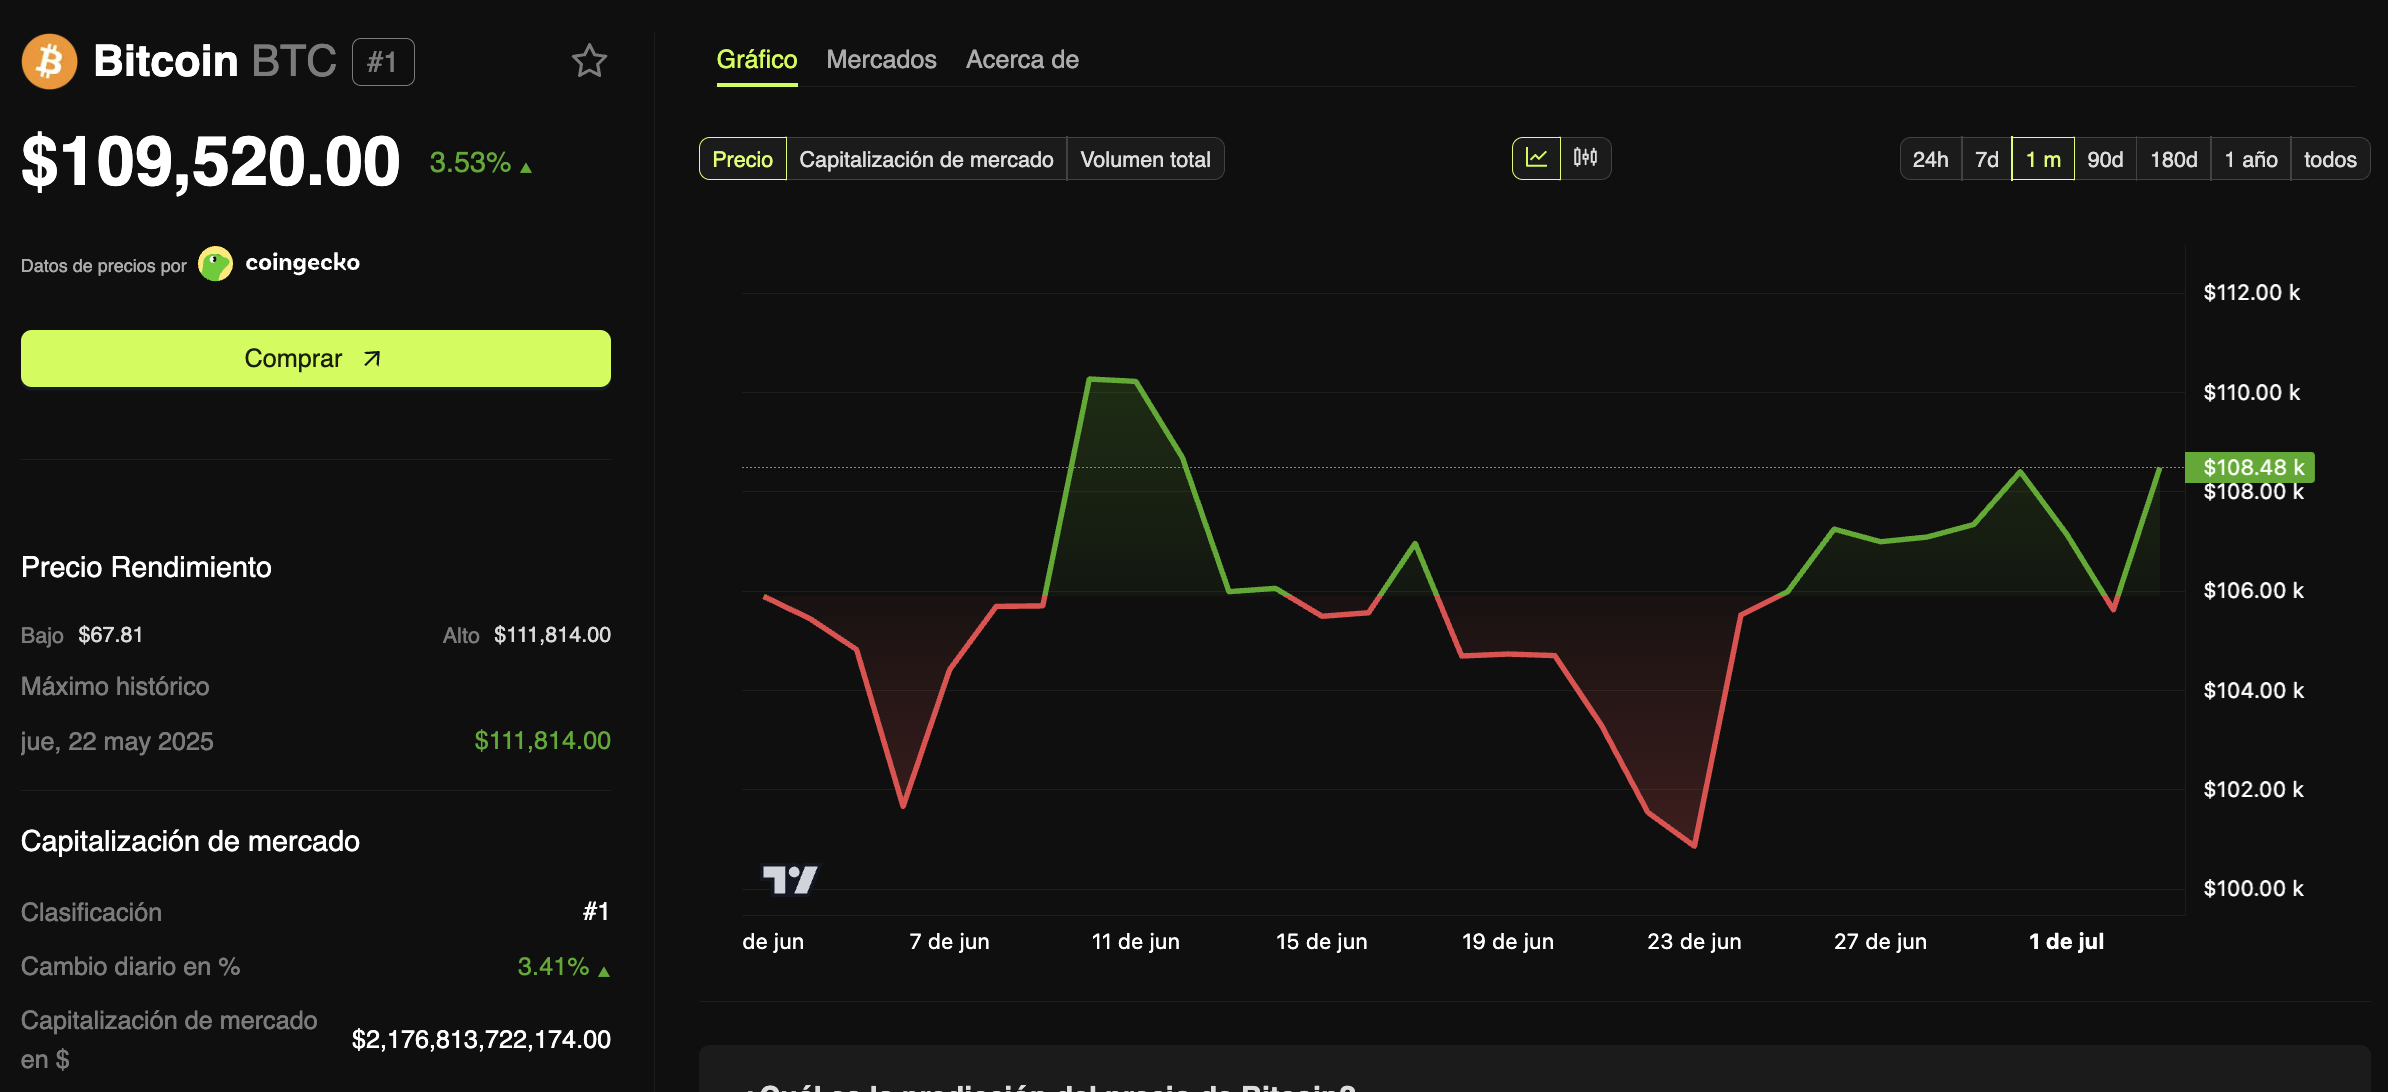Choose the 180d time range
Image resolution: width=2388 pixels, height=1092 pixels.
[2173, 160]
